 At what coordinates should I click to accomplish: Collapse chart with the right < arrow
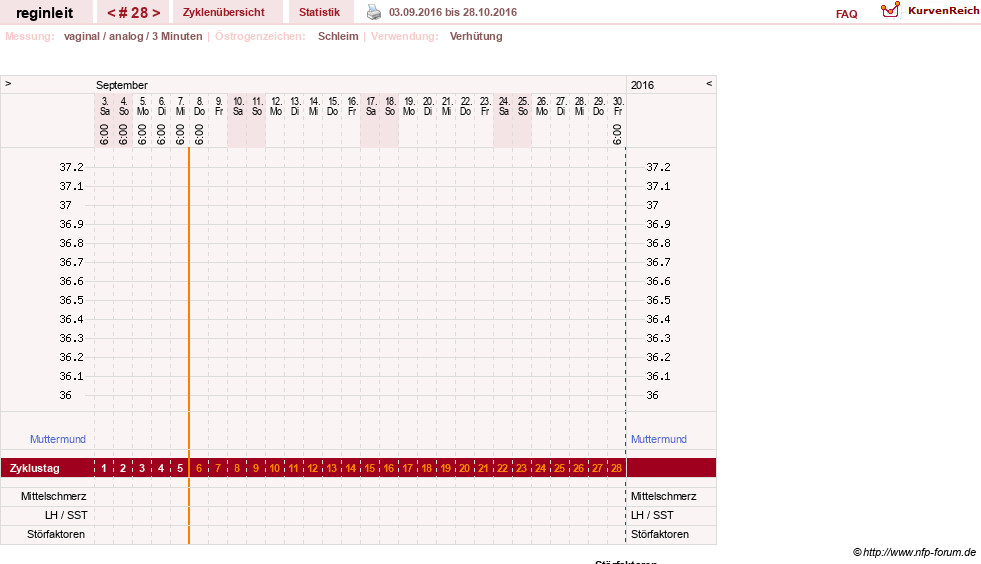(709, 83)
